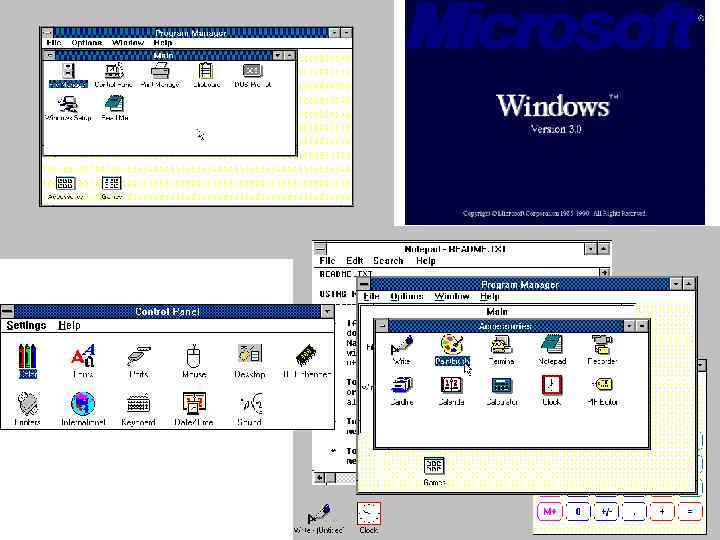Open Fonts icon in Control Panel
720x540 pixels.
tap(83, 361)
